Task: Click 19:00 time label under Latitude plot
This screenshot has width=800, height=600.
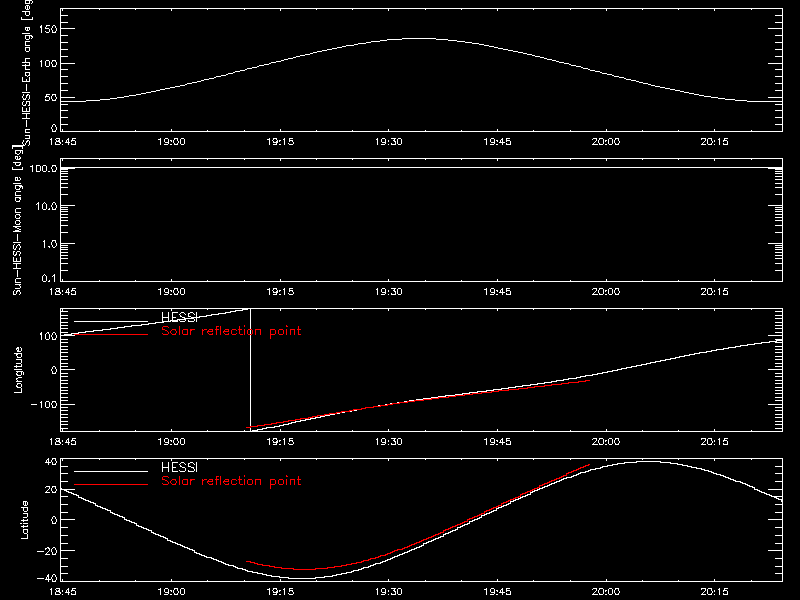Action: [x=171, y=591]
